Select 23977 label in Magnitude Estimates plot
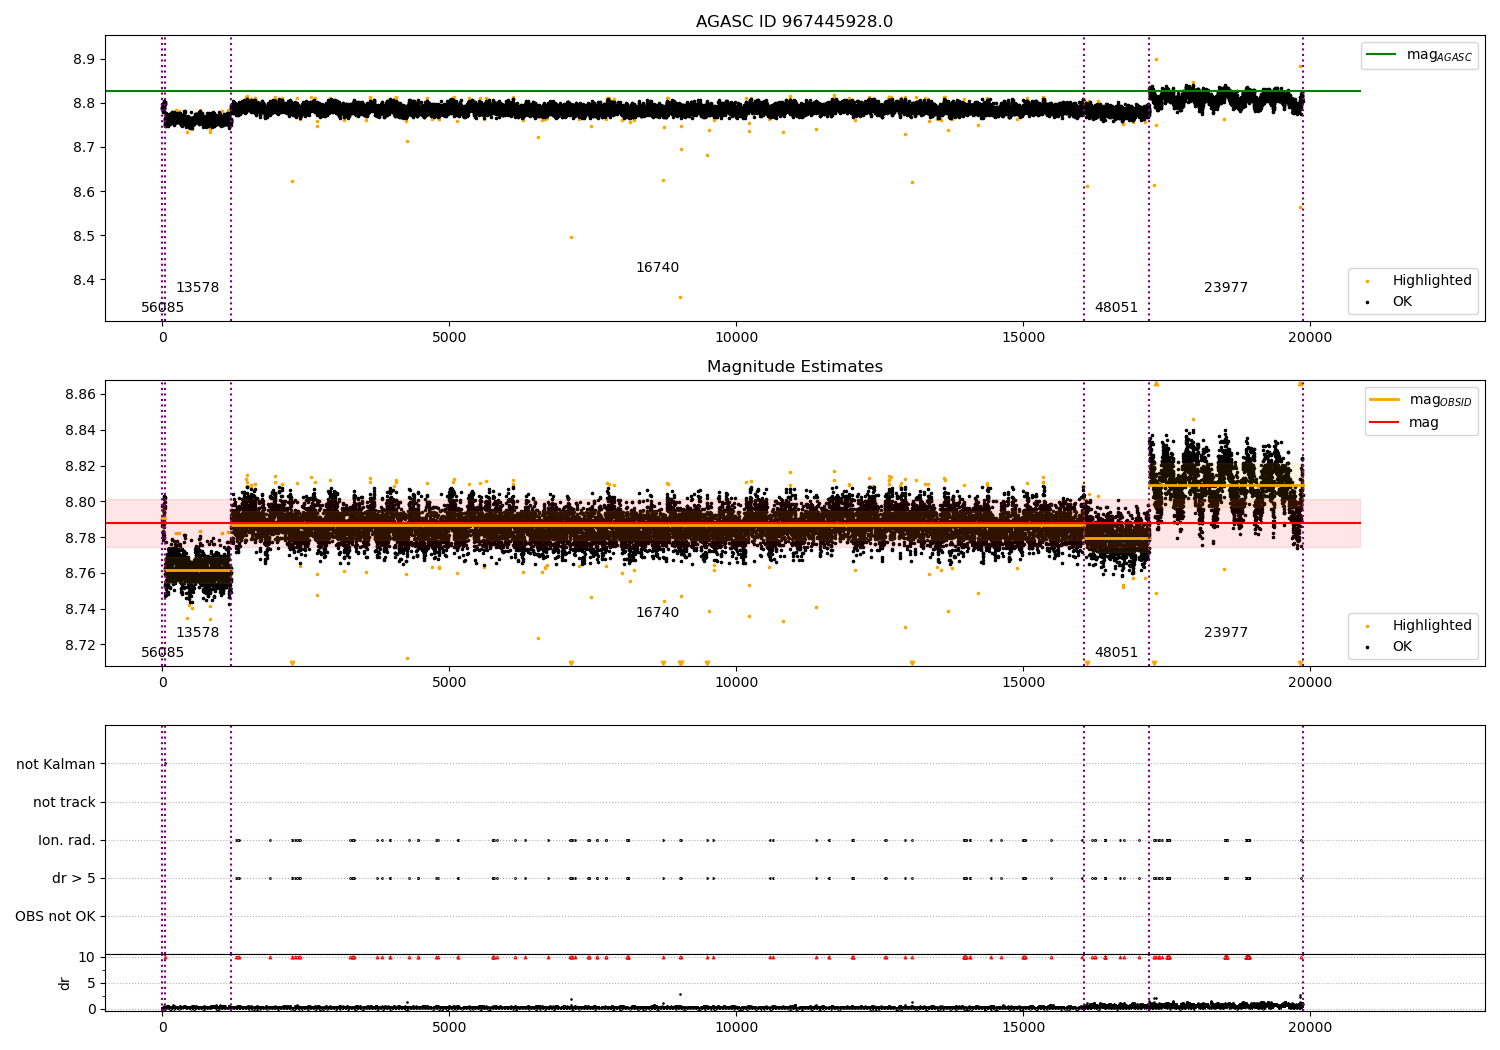This screenshot has width=1500, height=1050. point(1226,633)
